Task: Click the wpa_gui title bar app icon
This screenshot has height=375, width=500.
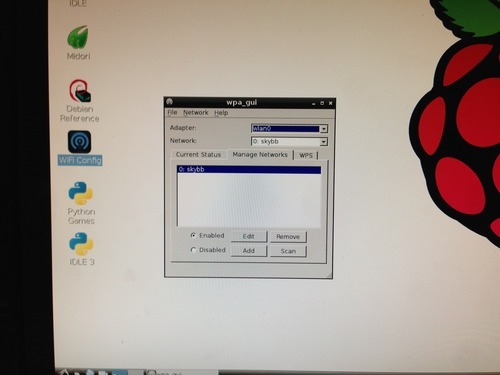Action: pos(169,102)
